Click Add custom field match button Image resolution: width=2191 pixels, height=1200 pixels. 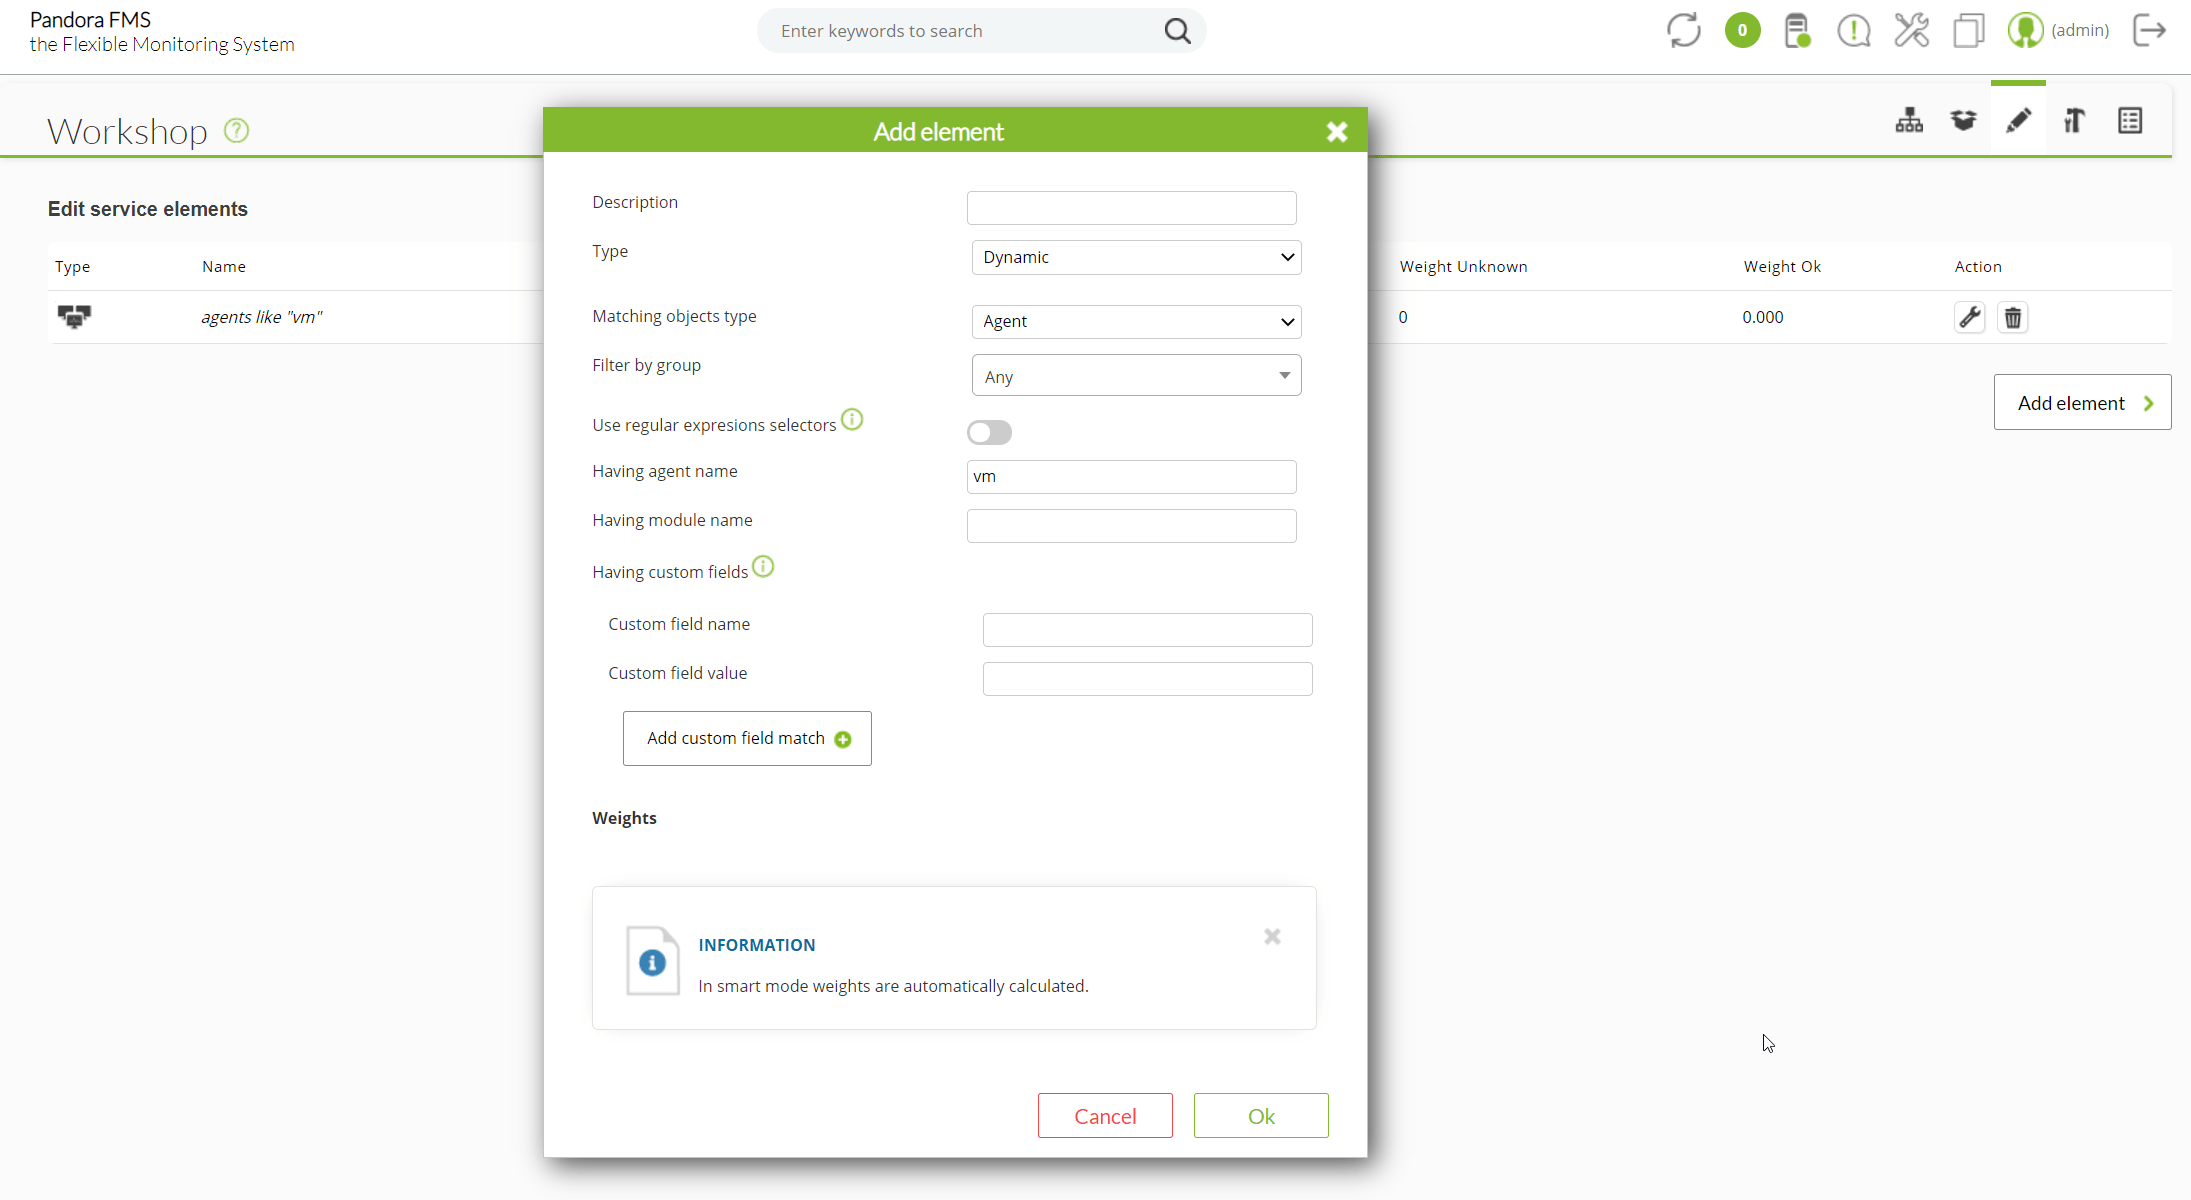click(747, 738)
